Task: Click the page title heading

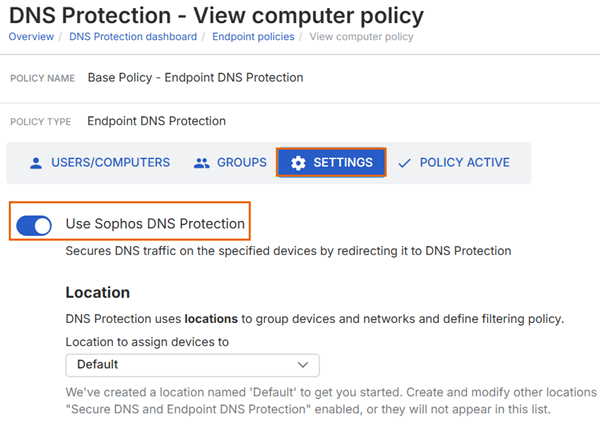Action: click(x=216, y=16)
